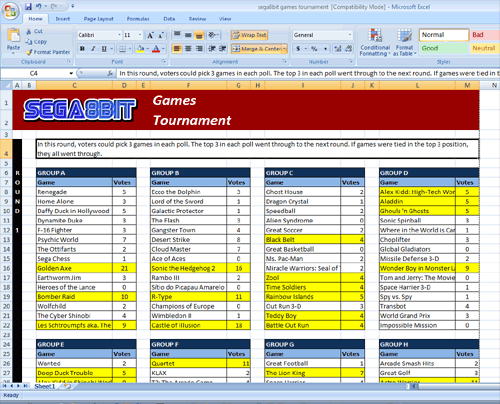This screenshot has height=404, width=500.
Task: Select the Golden Axe cell
Action: [74, 268]
